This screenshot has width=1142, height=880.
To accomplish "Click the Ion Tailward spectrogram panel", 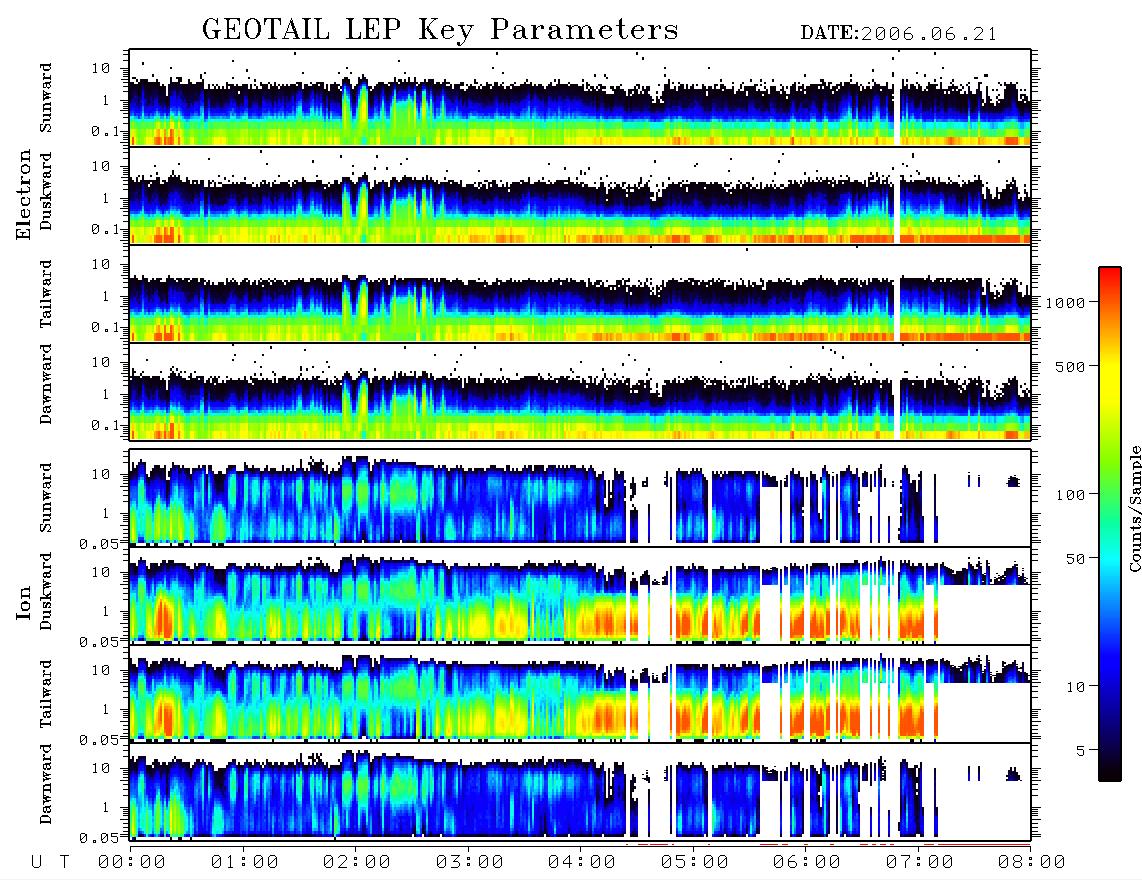I will point(580,694).
